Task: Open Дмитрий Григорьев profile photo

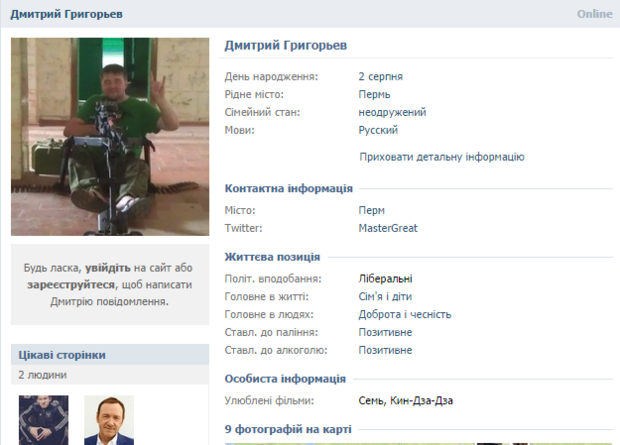Action: tap(110, 137)
